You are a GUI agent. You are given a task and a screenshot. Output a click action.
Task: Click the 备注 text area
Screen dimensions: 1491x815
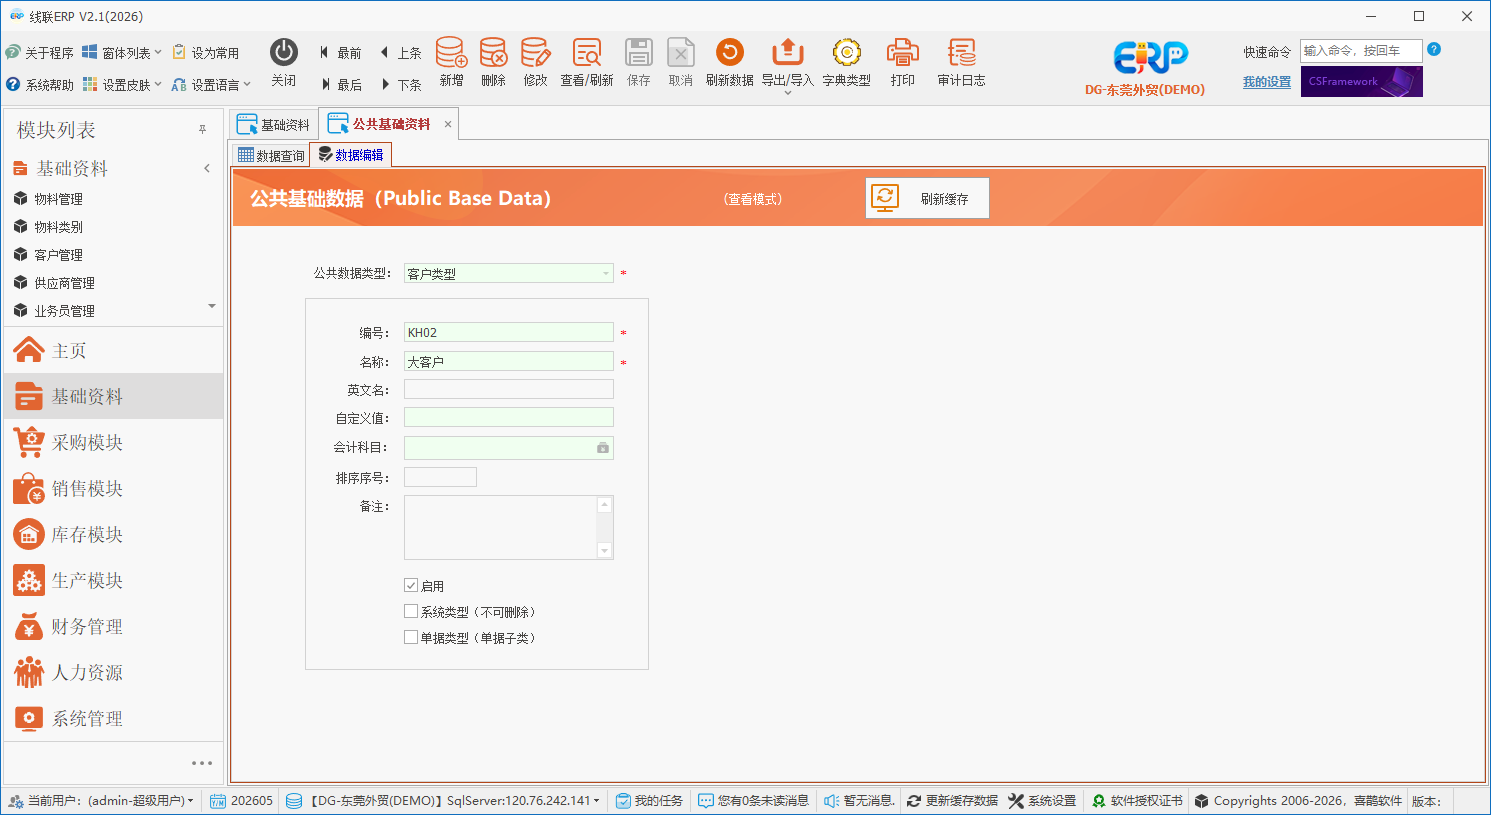click(x=500, y=527)
